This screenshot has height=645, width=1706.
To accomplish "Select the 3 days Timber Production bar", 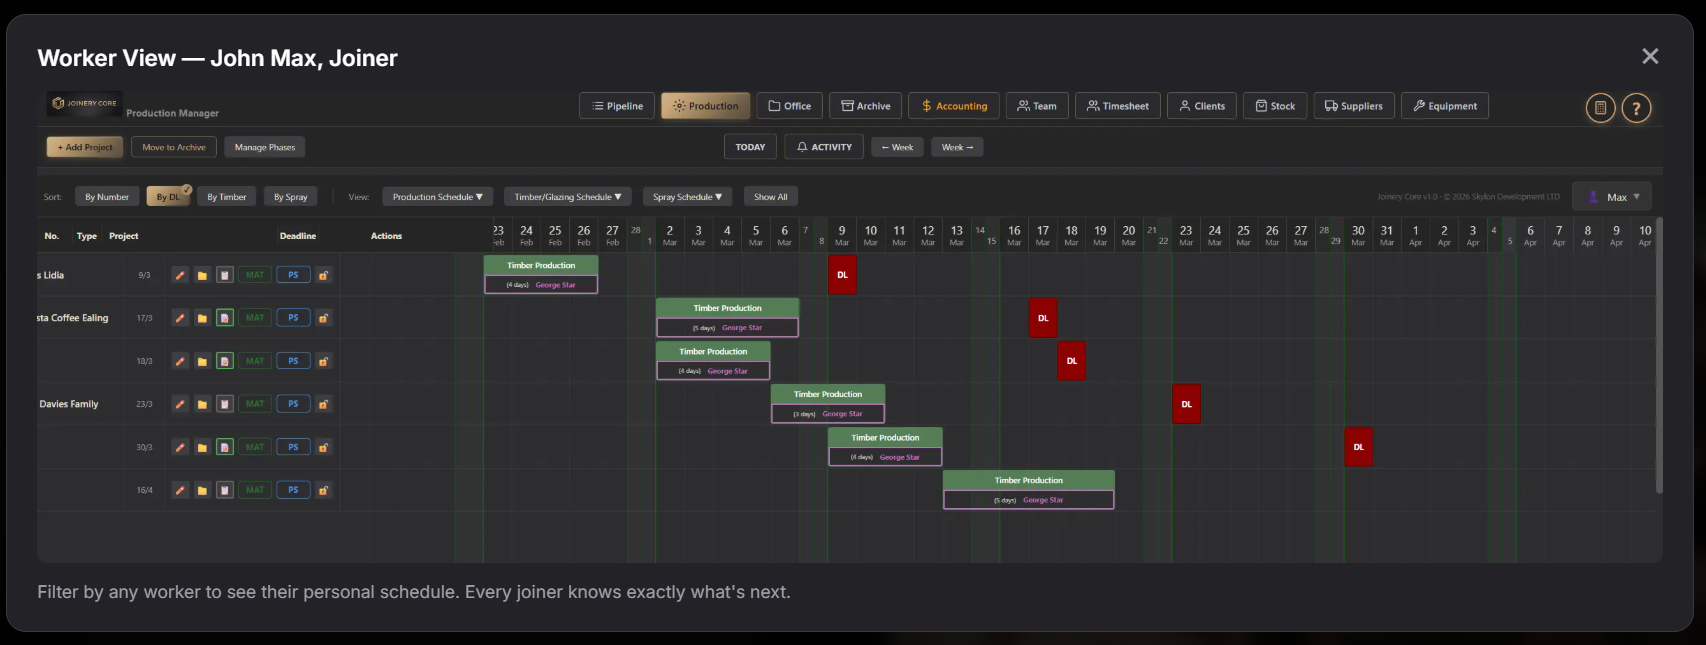I will pos(827,404).
